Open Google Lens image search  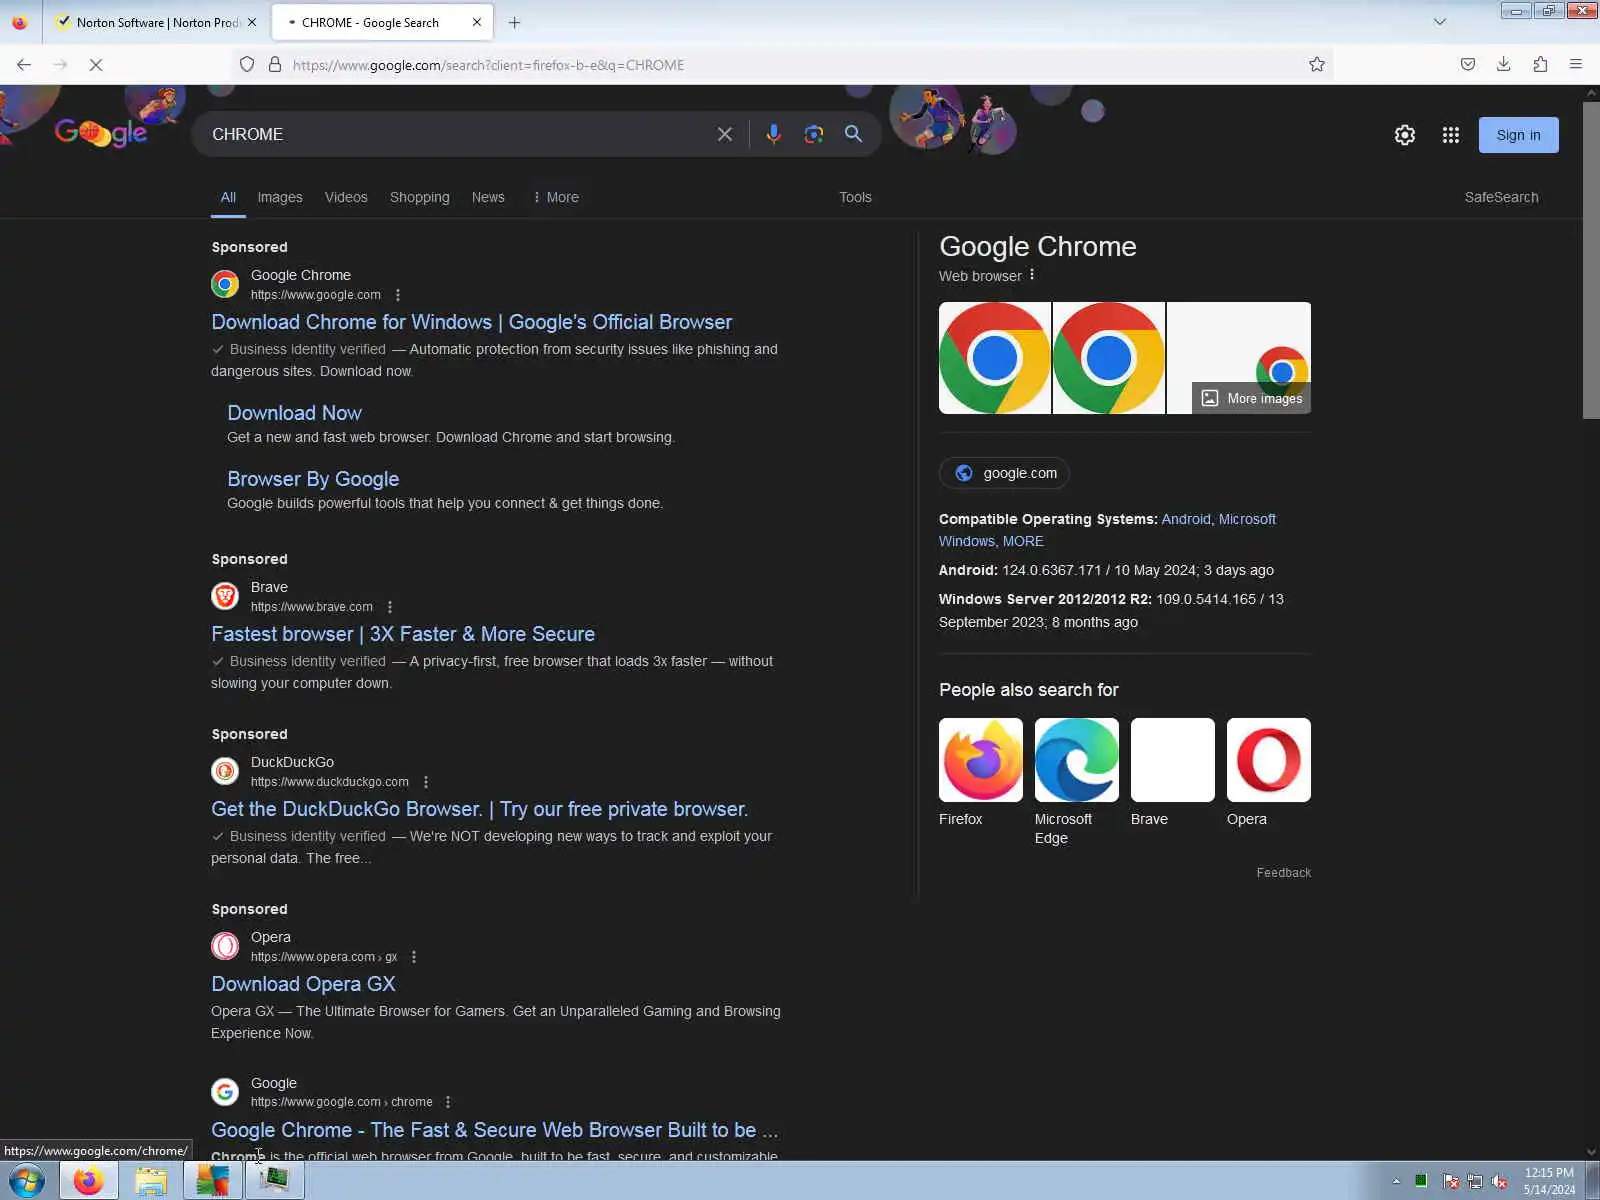coord(814,134)
